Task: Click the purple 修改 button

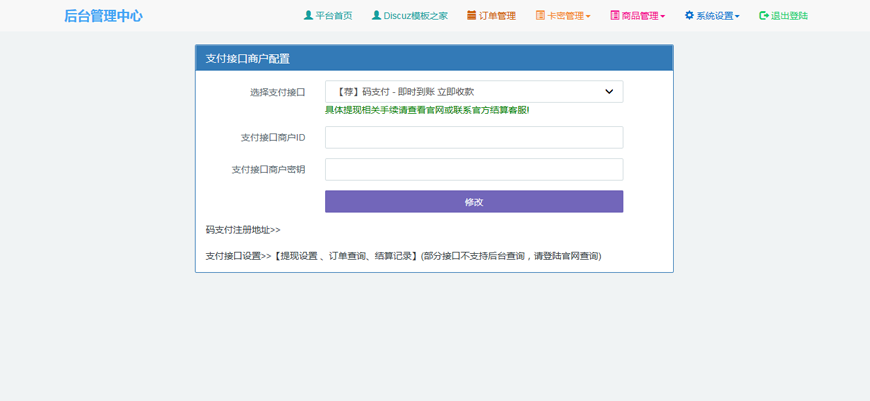Action: tap(474, 202)
